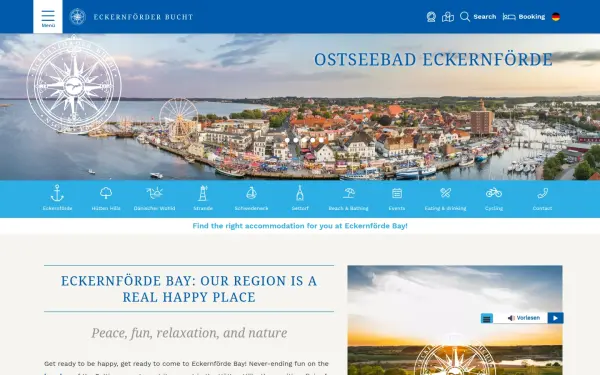Viewport: 600px width, 375px height.
Task: Open the Booking link in header
Action: click(x=532, y=16)
